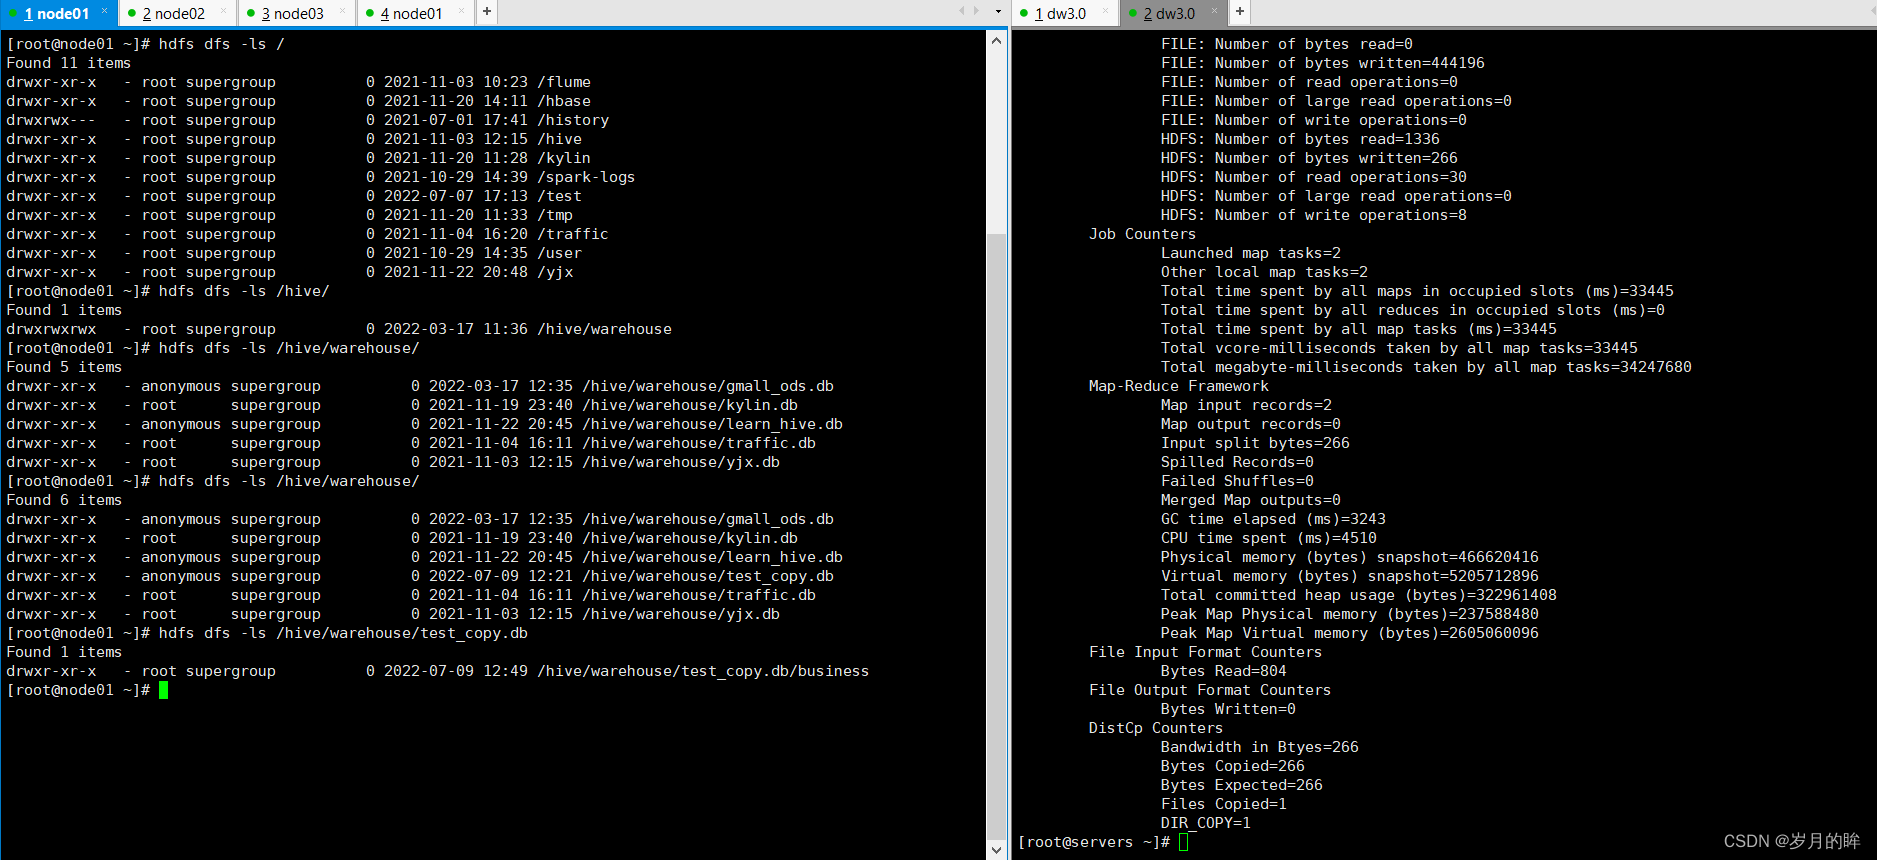Click the '/traffic' directory entry
Screen dimensions: 1877x860
click(x=573, y=234)
